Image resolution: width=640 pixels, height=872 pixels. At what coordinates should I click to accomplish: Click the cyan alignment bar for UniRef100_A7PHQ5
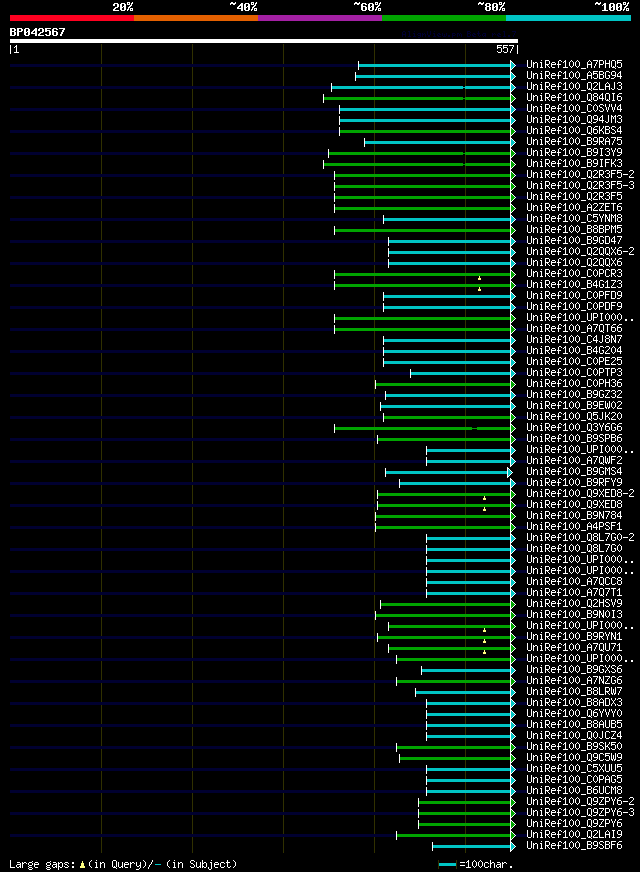click(x=437, y=66)
